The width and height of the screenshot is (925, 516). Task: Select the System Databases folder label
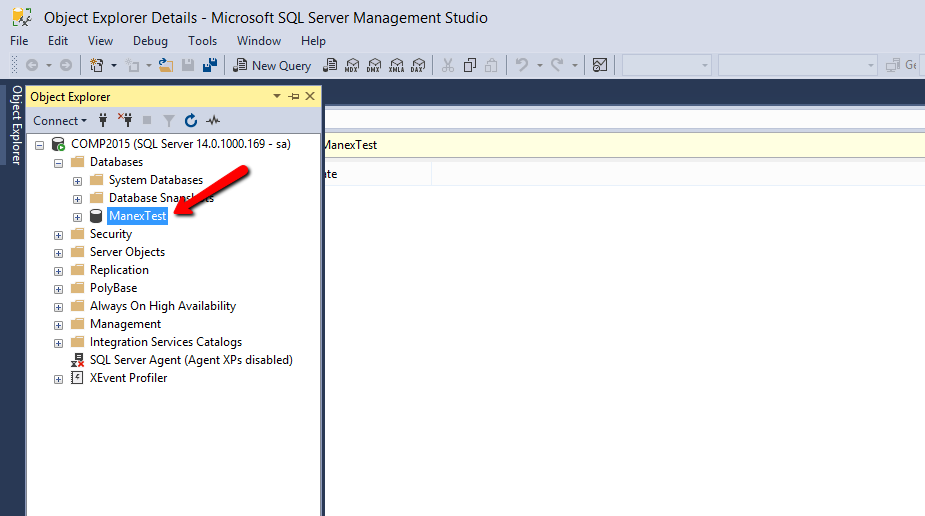(x=156, y=180)
